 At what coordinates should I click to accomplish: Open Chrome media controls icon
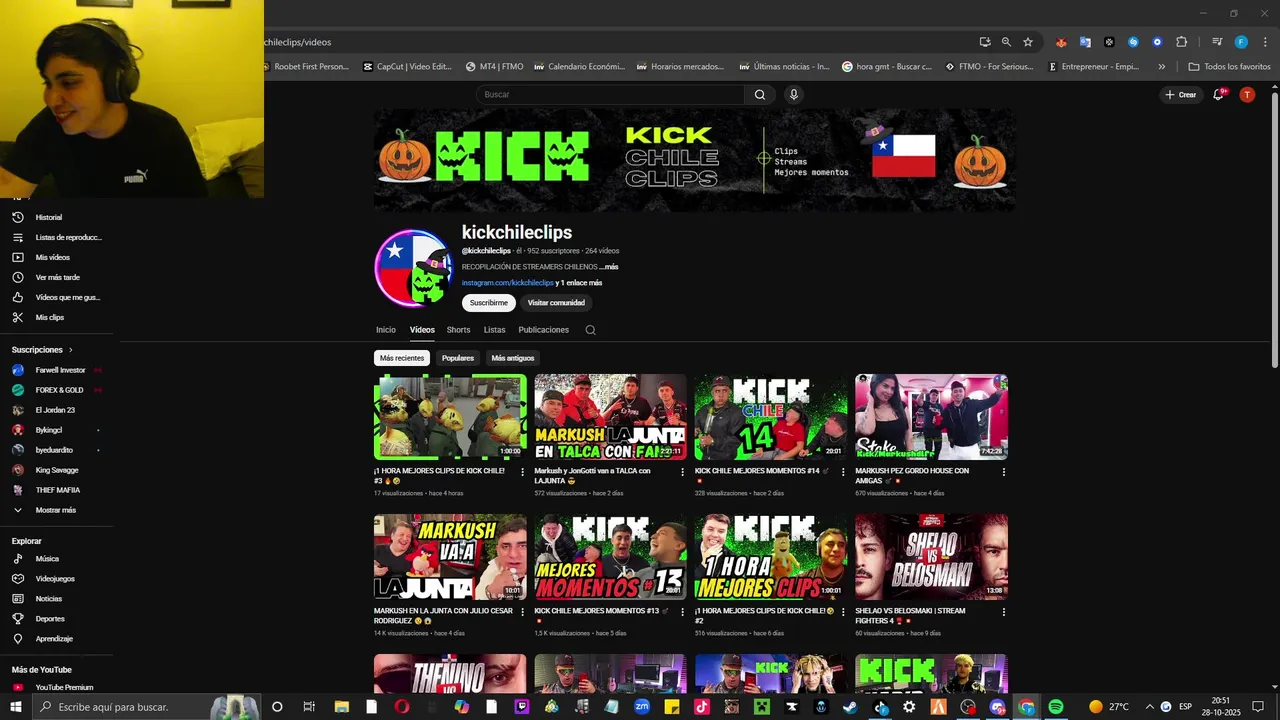1217,42
